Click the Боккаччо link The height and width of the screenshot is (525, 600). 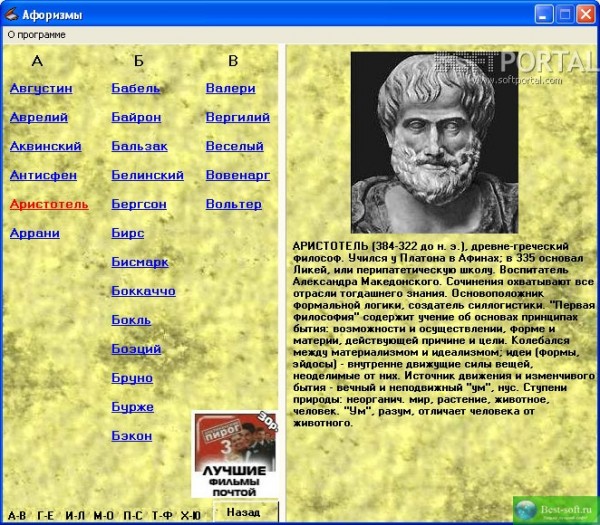[x=143, y=292]
